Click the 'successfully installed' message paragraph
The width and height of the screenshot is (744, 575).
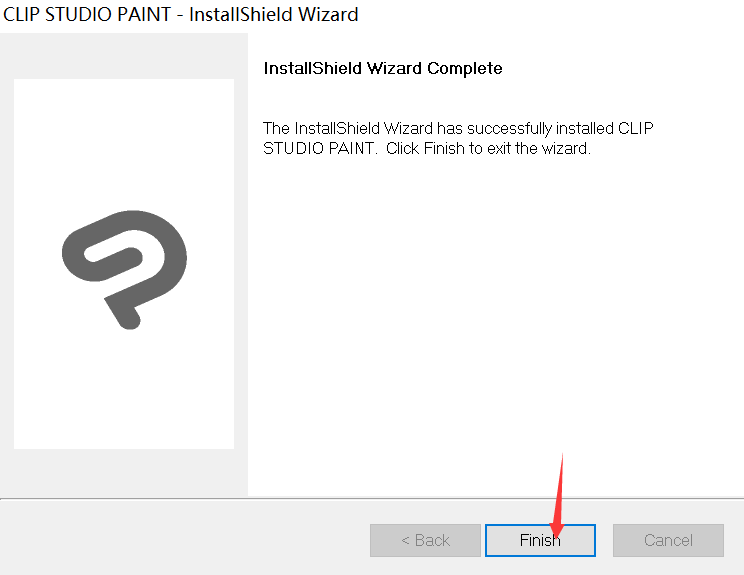click(458, 138)
